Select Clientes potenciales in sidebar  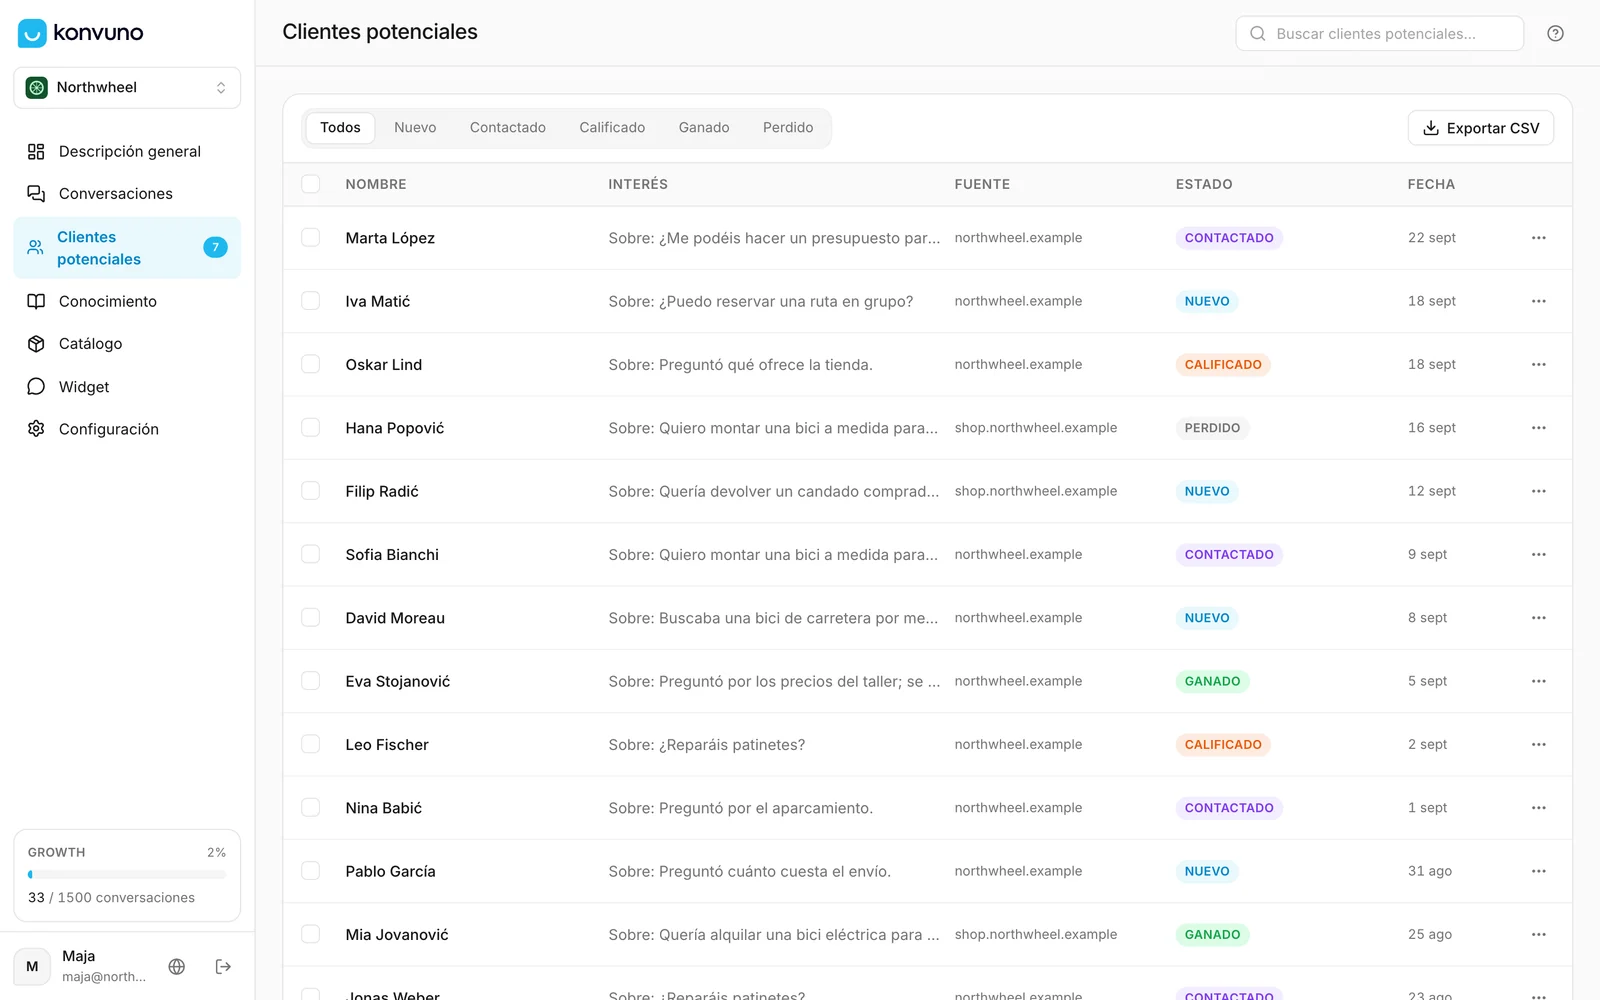(127, 248)
